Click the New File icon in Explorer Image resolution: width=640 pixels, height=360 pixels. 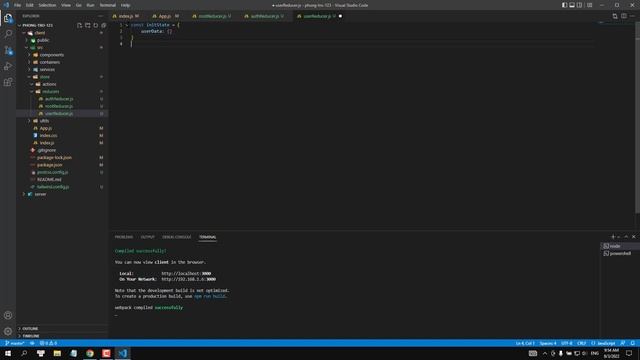(80, 25)
